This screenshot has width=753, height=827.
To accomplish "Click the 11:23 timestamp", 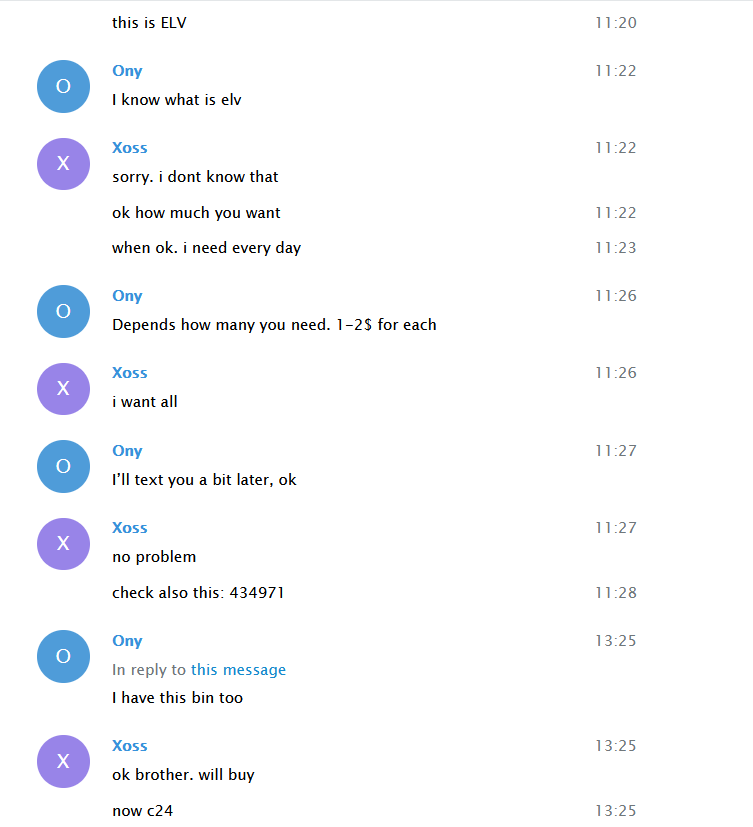I will point(615,248).
